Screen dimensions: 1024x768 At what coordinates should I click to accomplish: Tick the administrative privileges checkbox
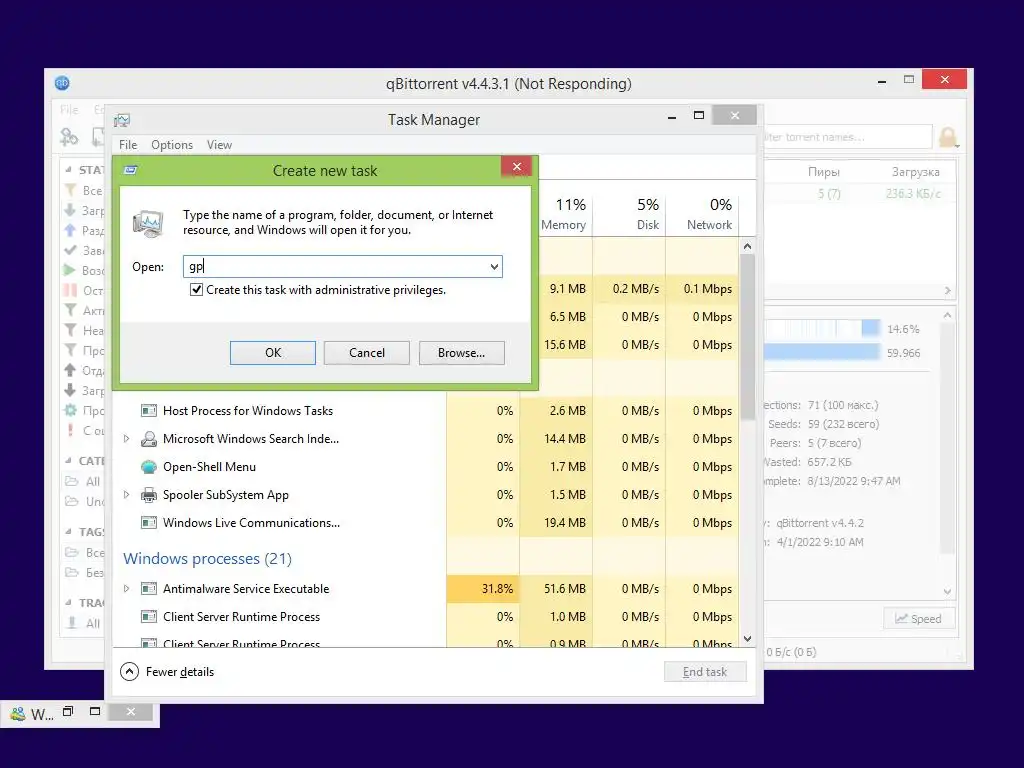point(196,289)
